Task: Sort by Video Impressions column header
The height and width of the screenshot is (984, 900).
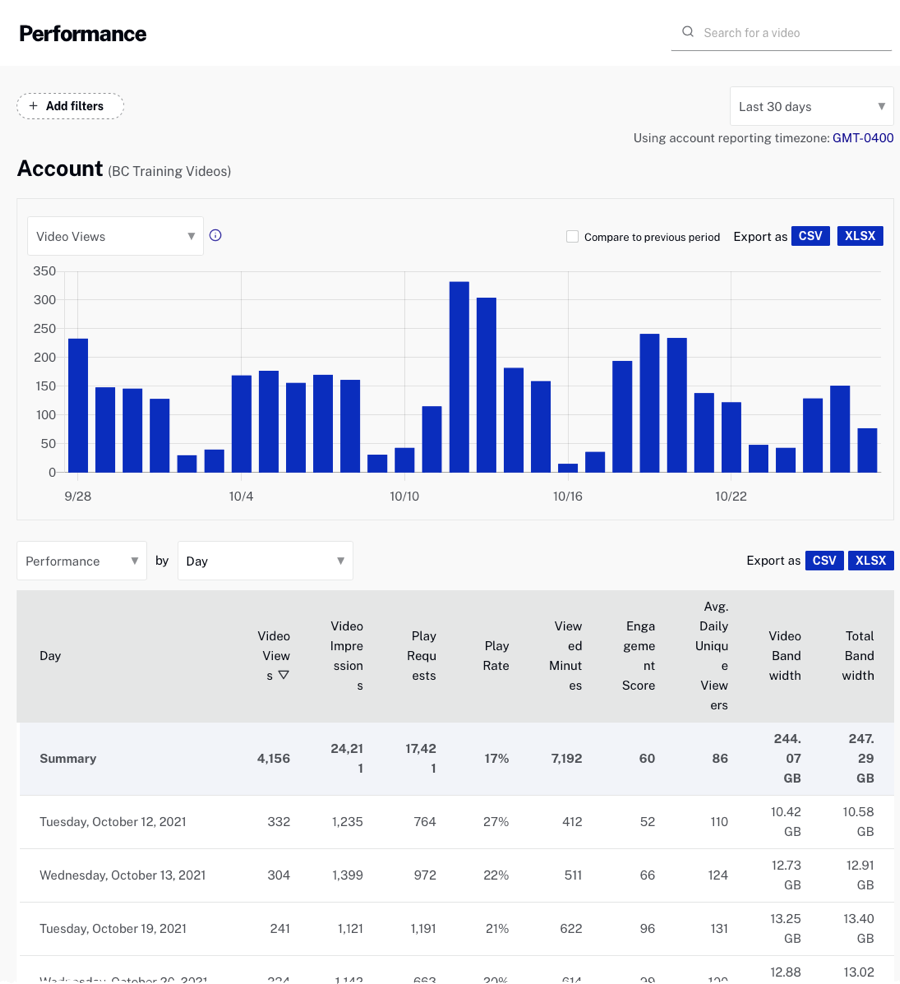Action: [347, 656]
